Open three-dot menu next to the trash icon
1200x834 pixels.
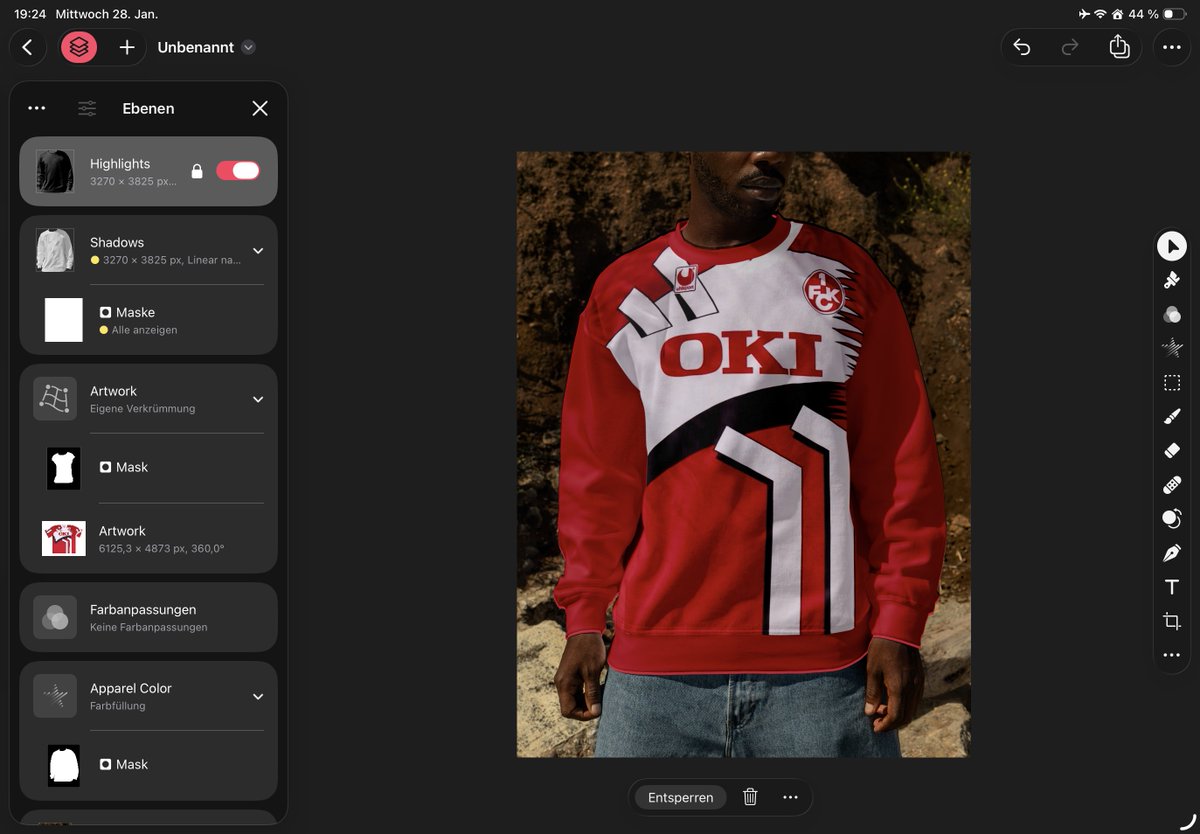790,797
